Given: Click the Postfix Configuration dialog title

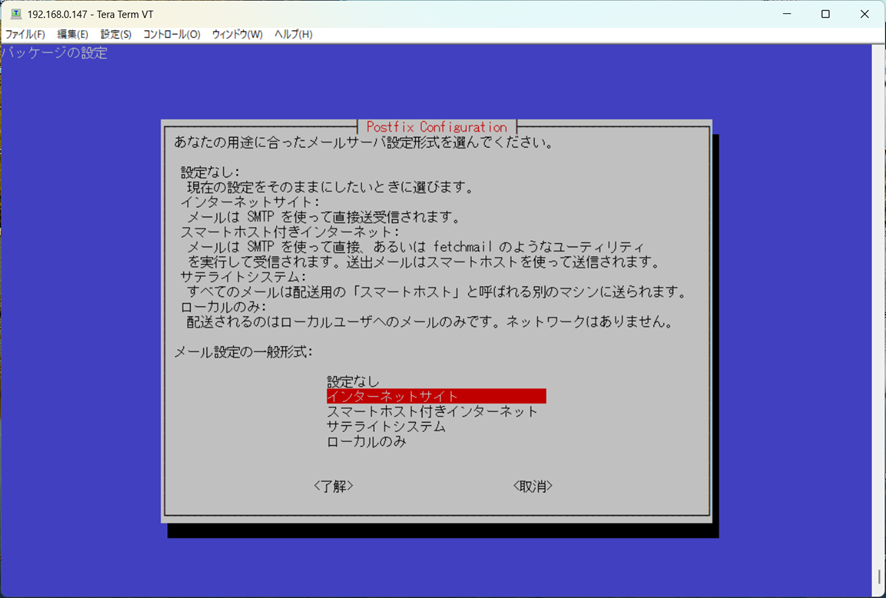Looking at the screenshot, I should pos(437,127).
